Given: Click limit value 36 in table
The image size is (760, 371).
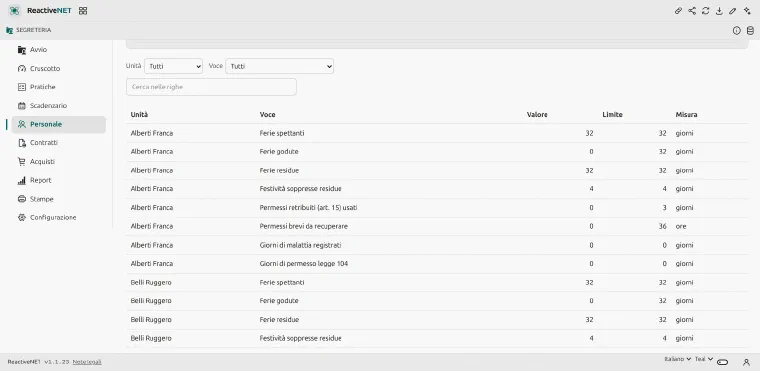Looking at the screenshot, I should click(x=663, y=226).
